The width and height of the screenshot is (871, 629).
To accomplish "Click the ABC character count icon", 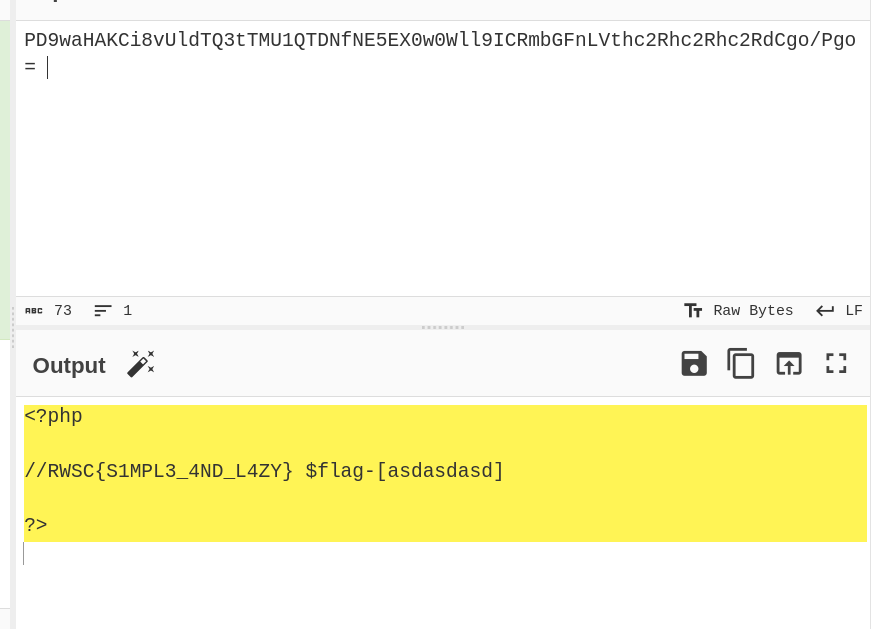I will [x=34, y=311].
